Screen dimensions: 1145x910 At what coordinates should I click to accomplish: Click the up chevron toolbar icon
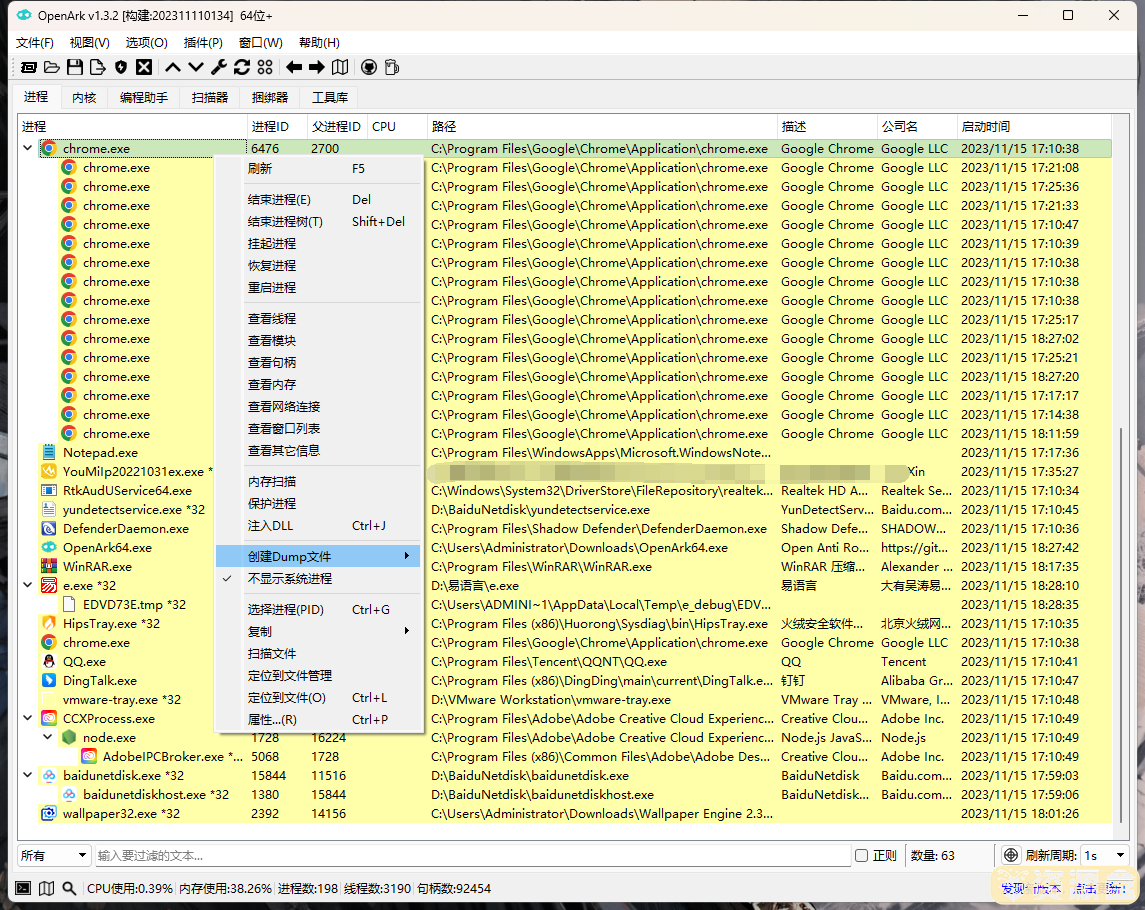172,67
